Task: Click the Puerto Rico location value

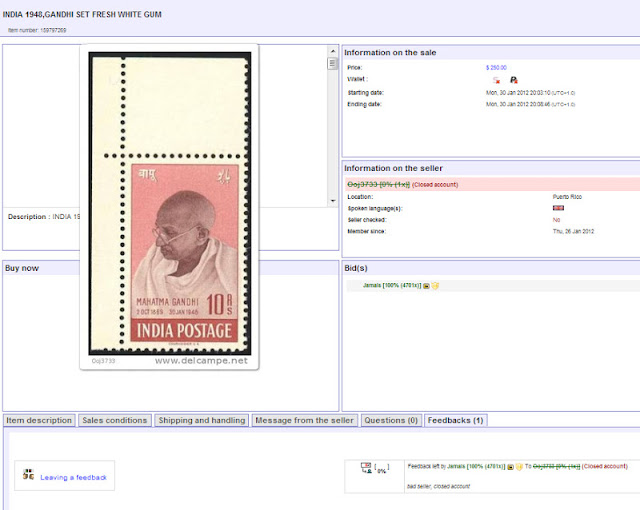Action: 567,197
